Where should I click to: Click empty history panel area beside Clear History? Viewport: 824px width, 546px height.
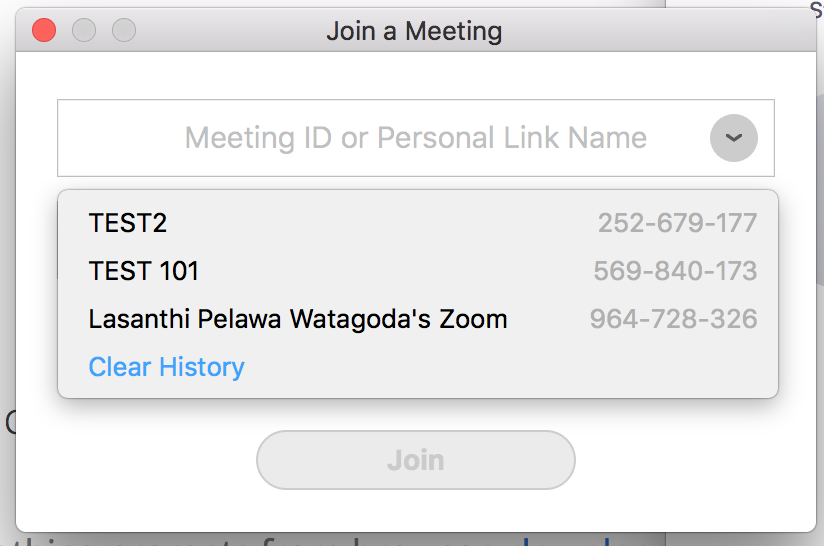(510, 367)
